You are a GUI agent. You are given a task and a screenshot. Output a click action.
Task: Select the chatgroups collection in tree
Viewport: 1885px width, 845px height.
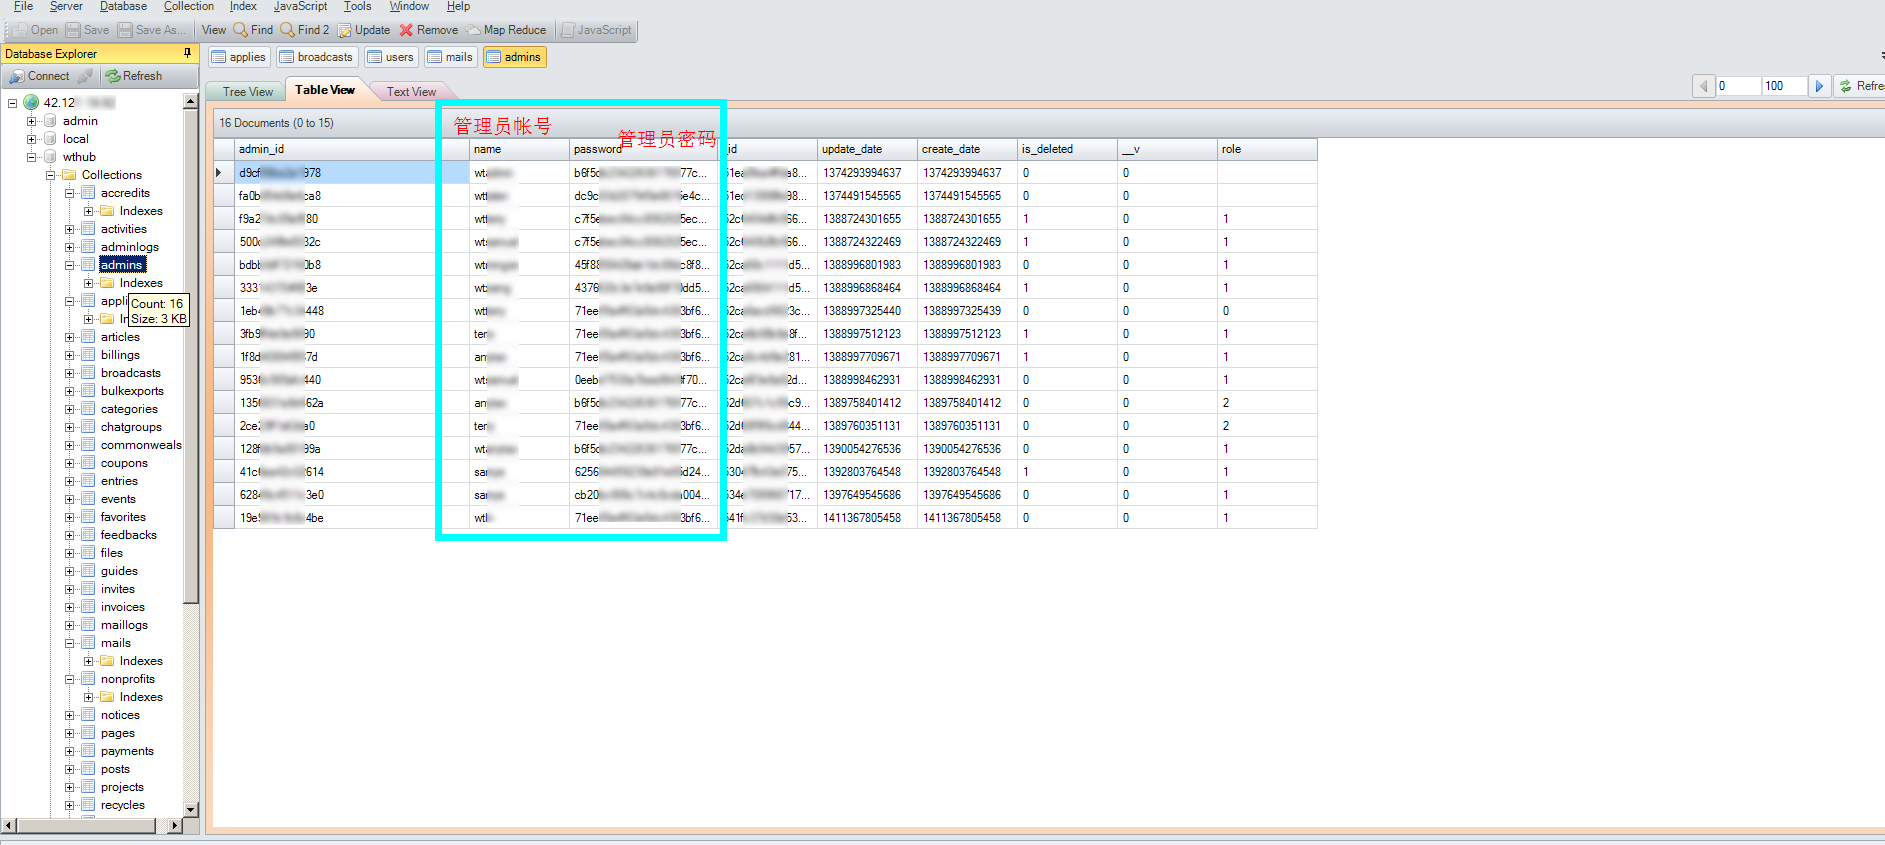coord(131,427)
